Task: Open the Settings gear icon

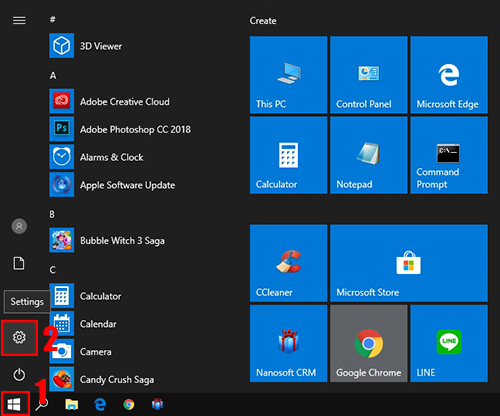Action: pyautogui.click(x=19, y=337)
